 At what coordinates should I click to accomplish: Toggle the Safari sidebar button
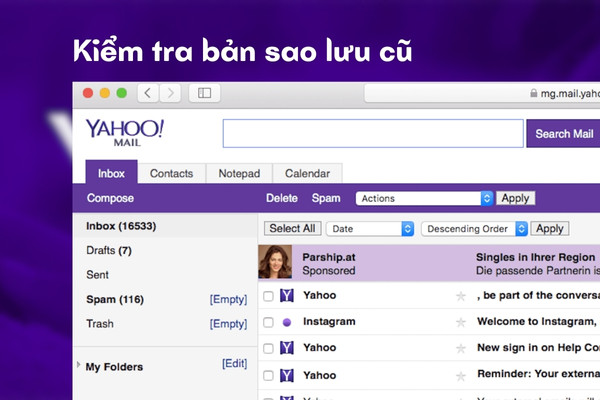[204, 93]
